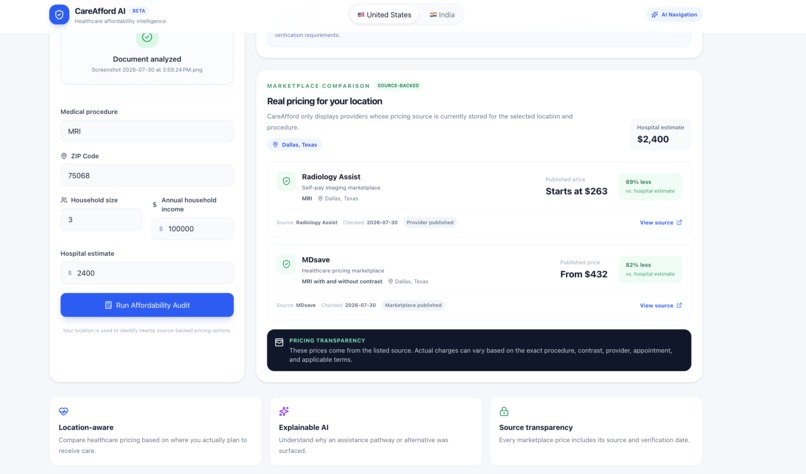Viewport: 806px width, 474px height.
Task: Click the location pin in Radiology Assist row
Action: pyautogui.click(x=320, y=198)
